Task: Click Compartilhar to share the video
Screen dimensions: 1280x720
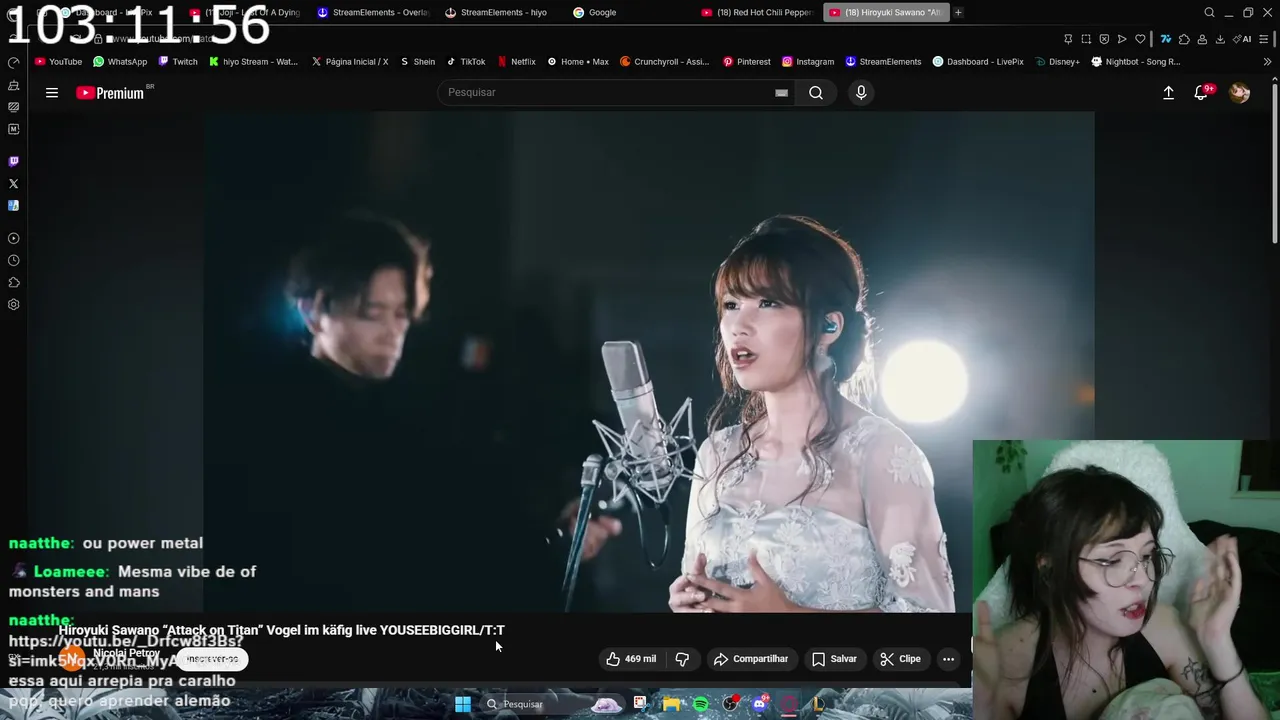Action: [x=750, y=659]
